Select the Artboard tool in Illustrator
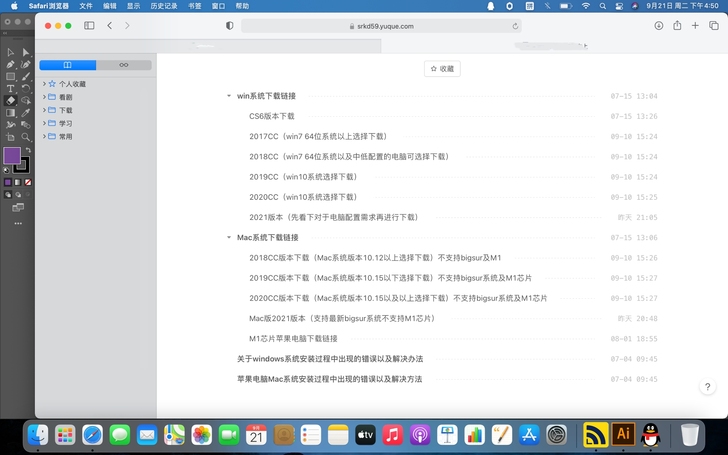The height and width of the screenshot is (455, 728). tap(10, 137)
